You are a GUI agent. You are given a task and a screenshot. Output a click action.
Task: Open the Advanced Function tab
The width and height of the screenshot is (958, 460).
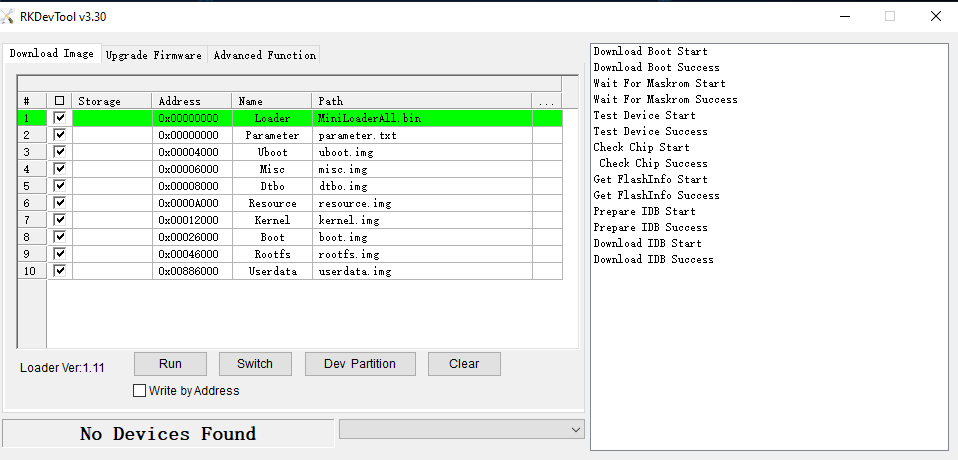(264, 55)
